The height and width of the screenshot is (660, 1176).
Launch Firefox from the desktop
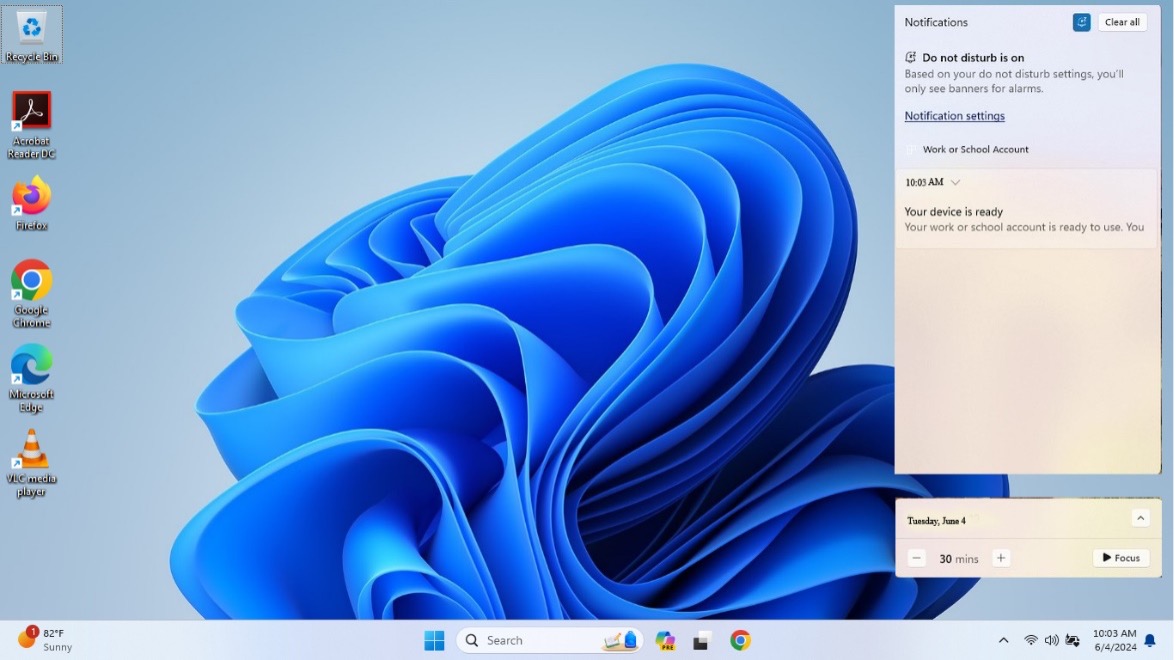(31, 196)
